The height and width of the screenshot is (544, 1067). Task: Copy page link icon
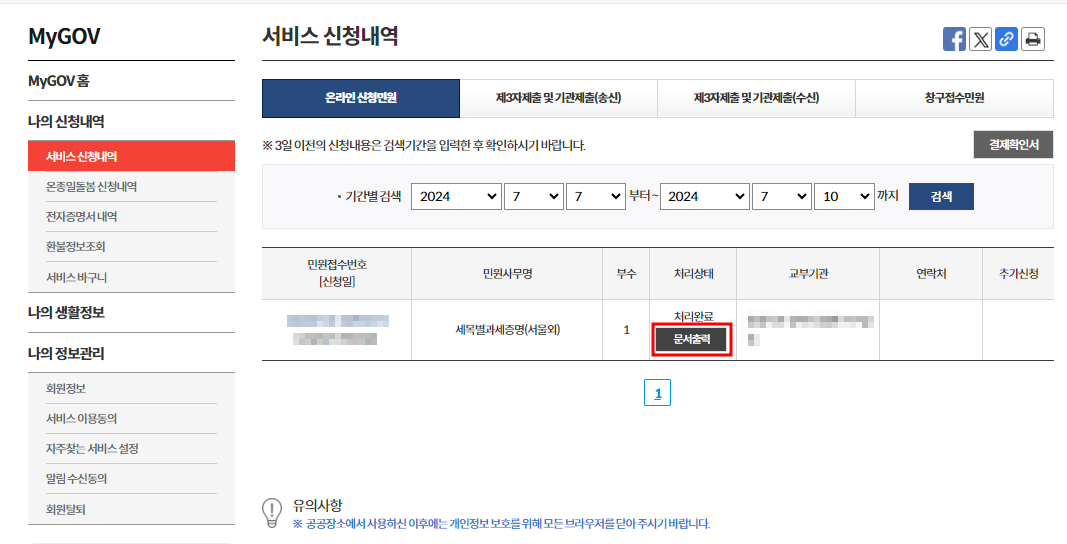tap(1006, 39)
